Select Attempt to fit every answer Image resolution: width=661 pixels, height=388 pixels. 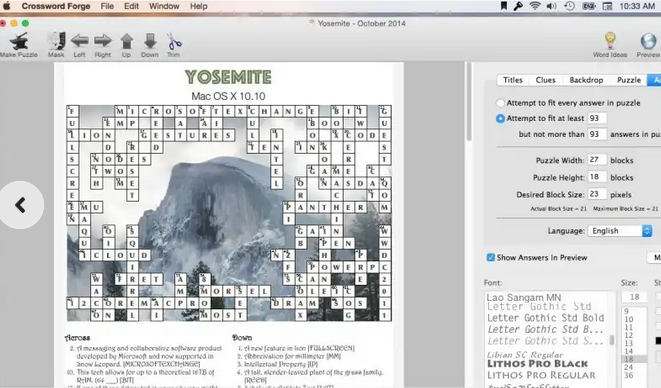[500, 103]
